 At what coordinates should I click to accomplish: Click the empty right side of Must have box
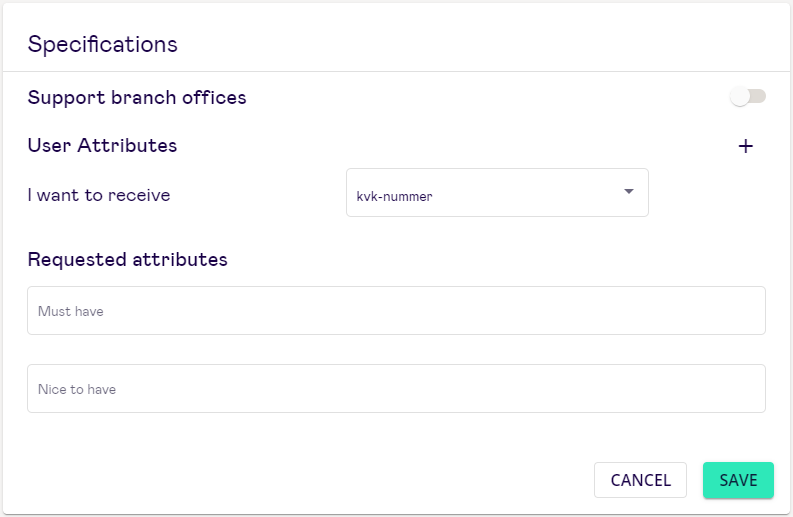tap(607, 311)
